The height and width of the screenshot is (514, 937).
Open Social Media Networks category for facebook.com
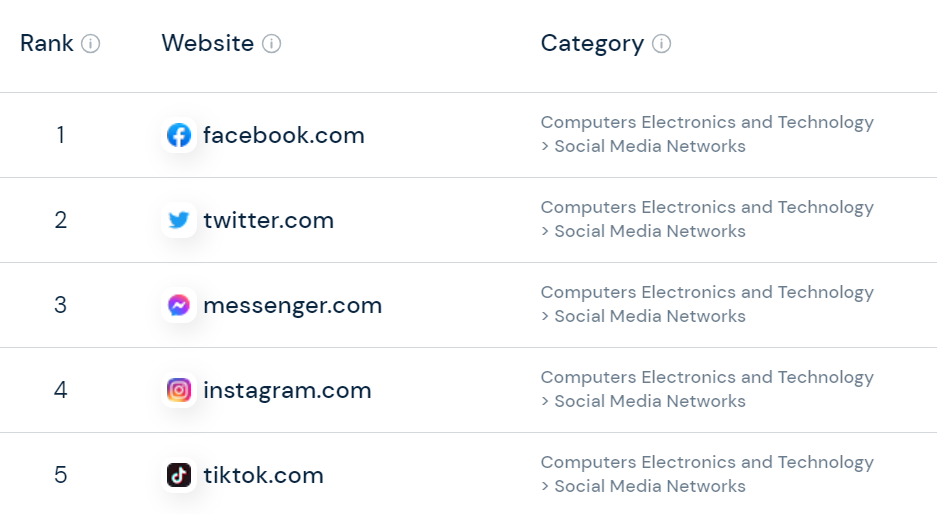click(x=650, y=146)
